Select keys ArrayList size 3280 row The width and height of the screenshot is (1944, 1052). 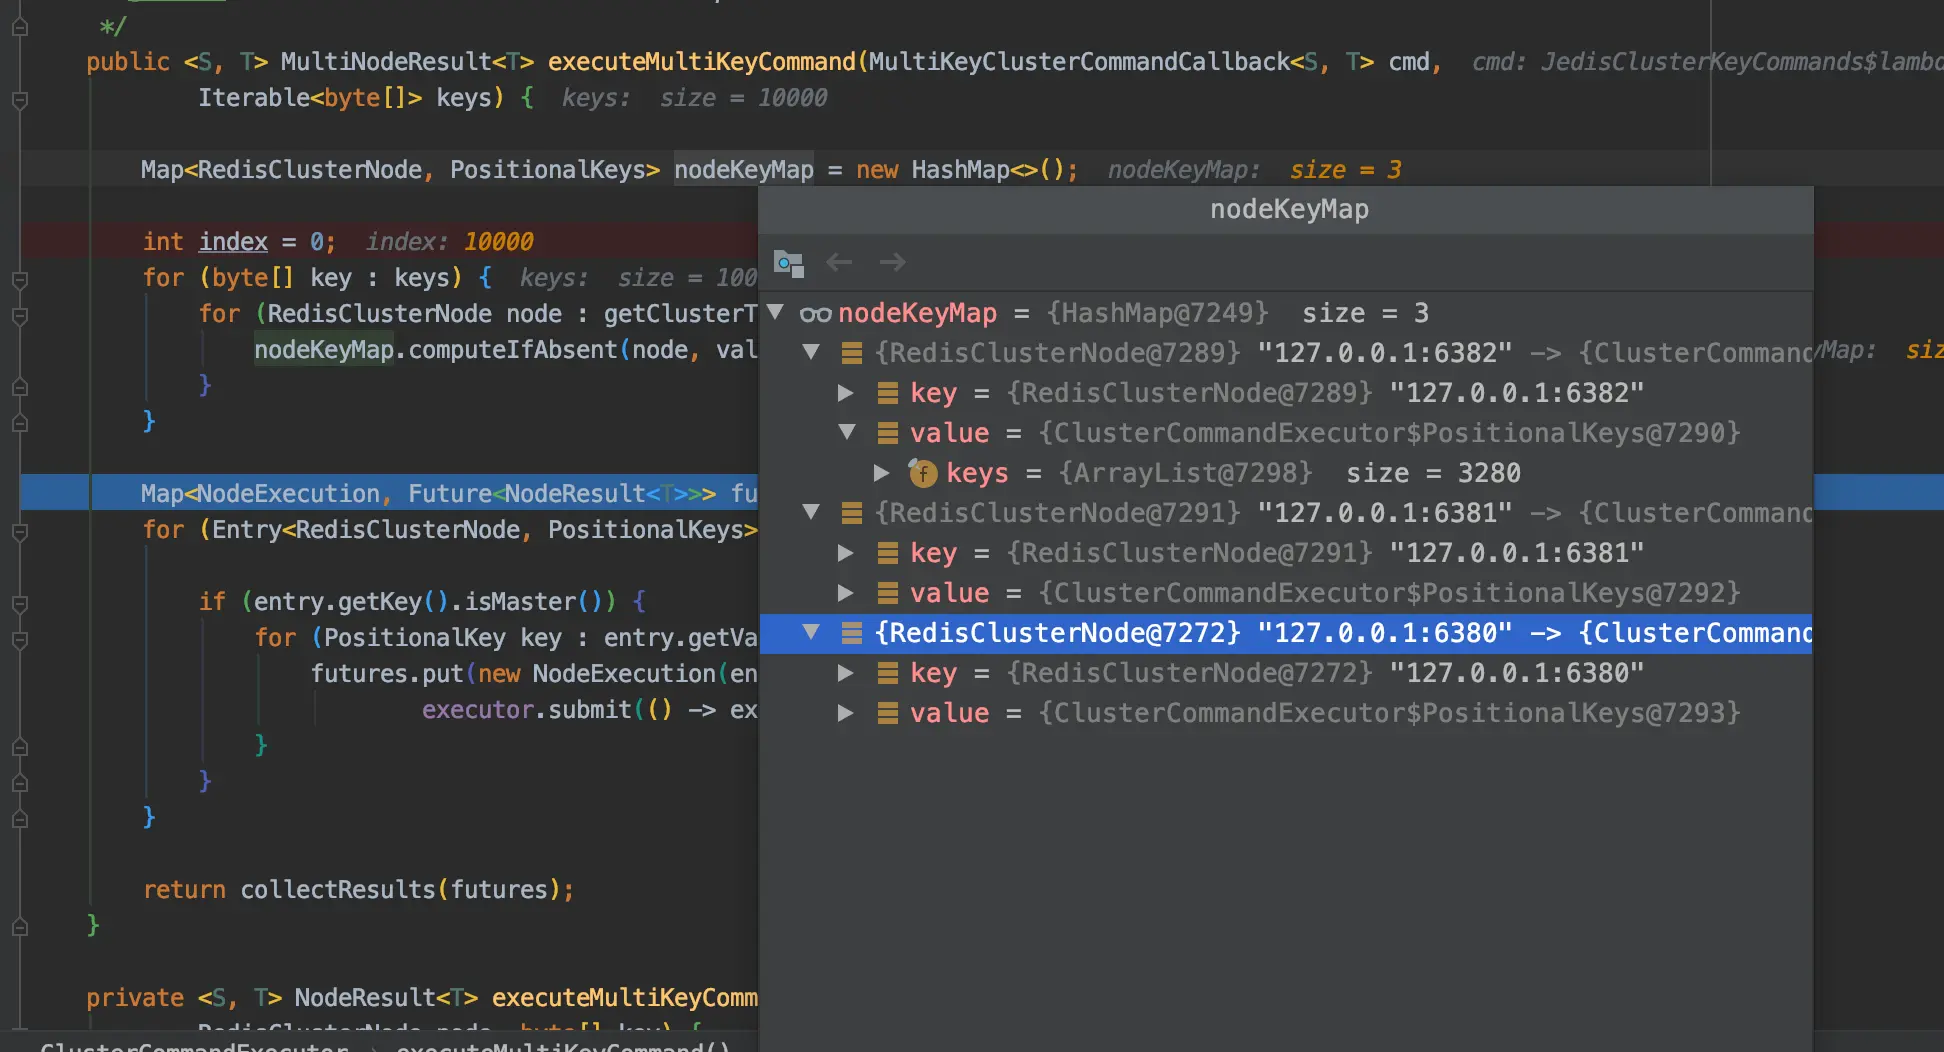pos(1286,473)
